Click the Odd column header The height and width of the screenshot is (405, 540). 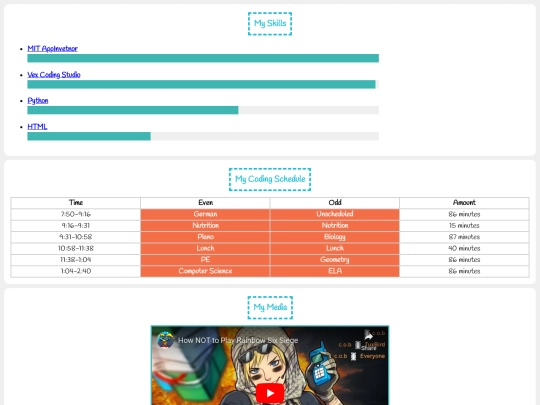click(335, 202)
